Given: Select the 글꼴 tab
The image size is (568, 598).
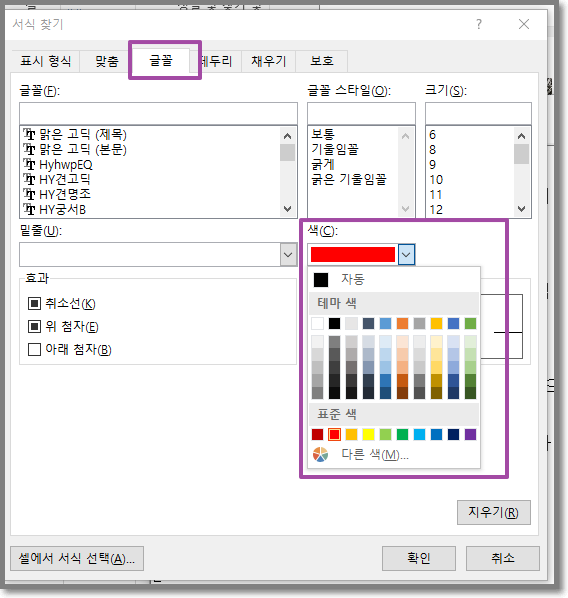Looking at the screenshot, I should 161,60.
